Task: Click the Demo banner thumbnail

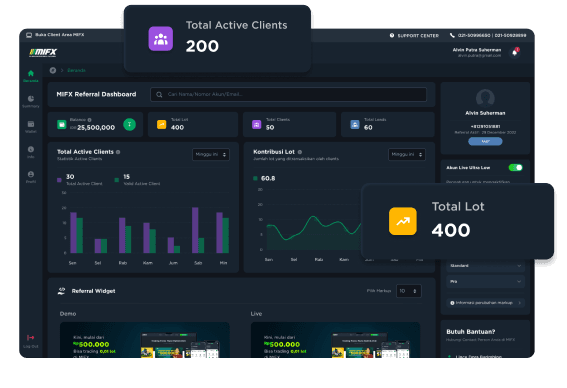Action: [x=145, y=340]
